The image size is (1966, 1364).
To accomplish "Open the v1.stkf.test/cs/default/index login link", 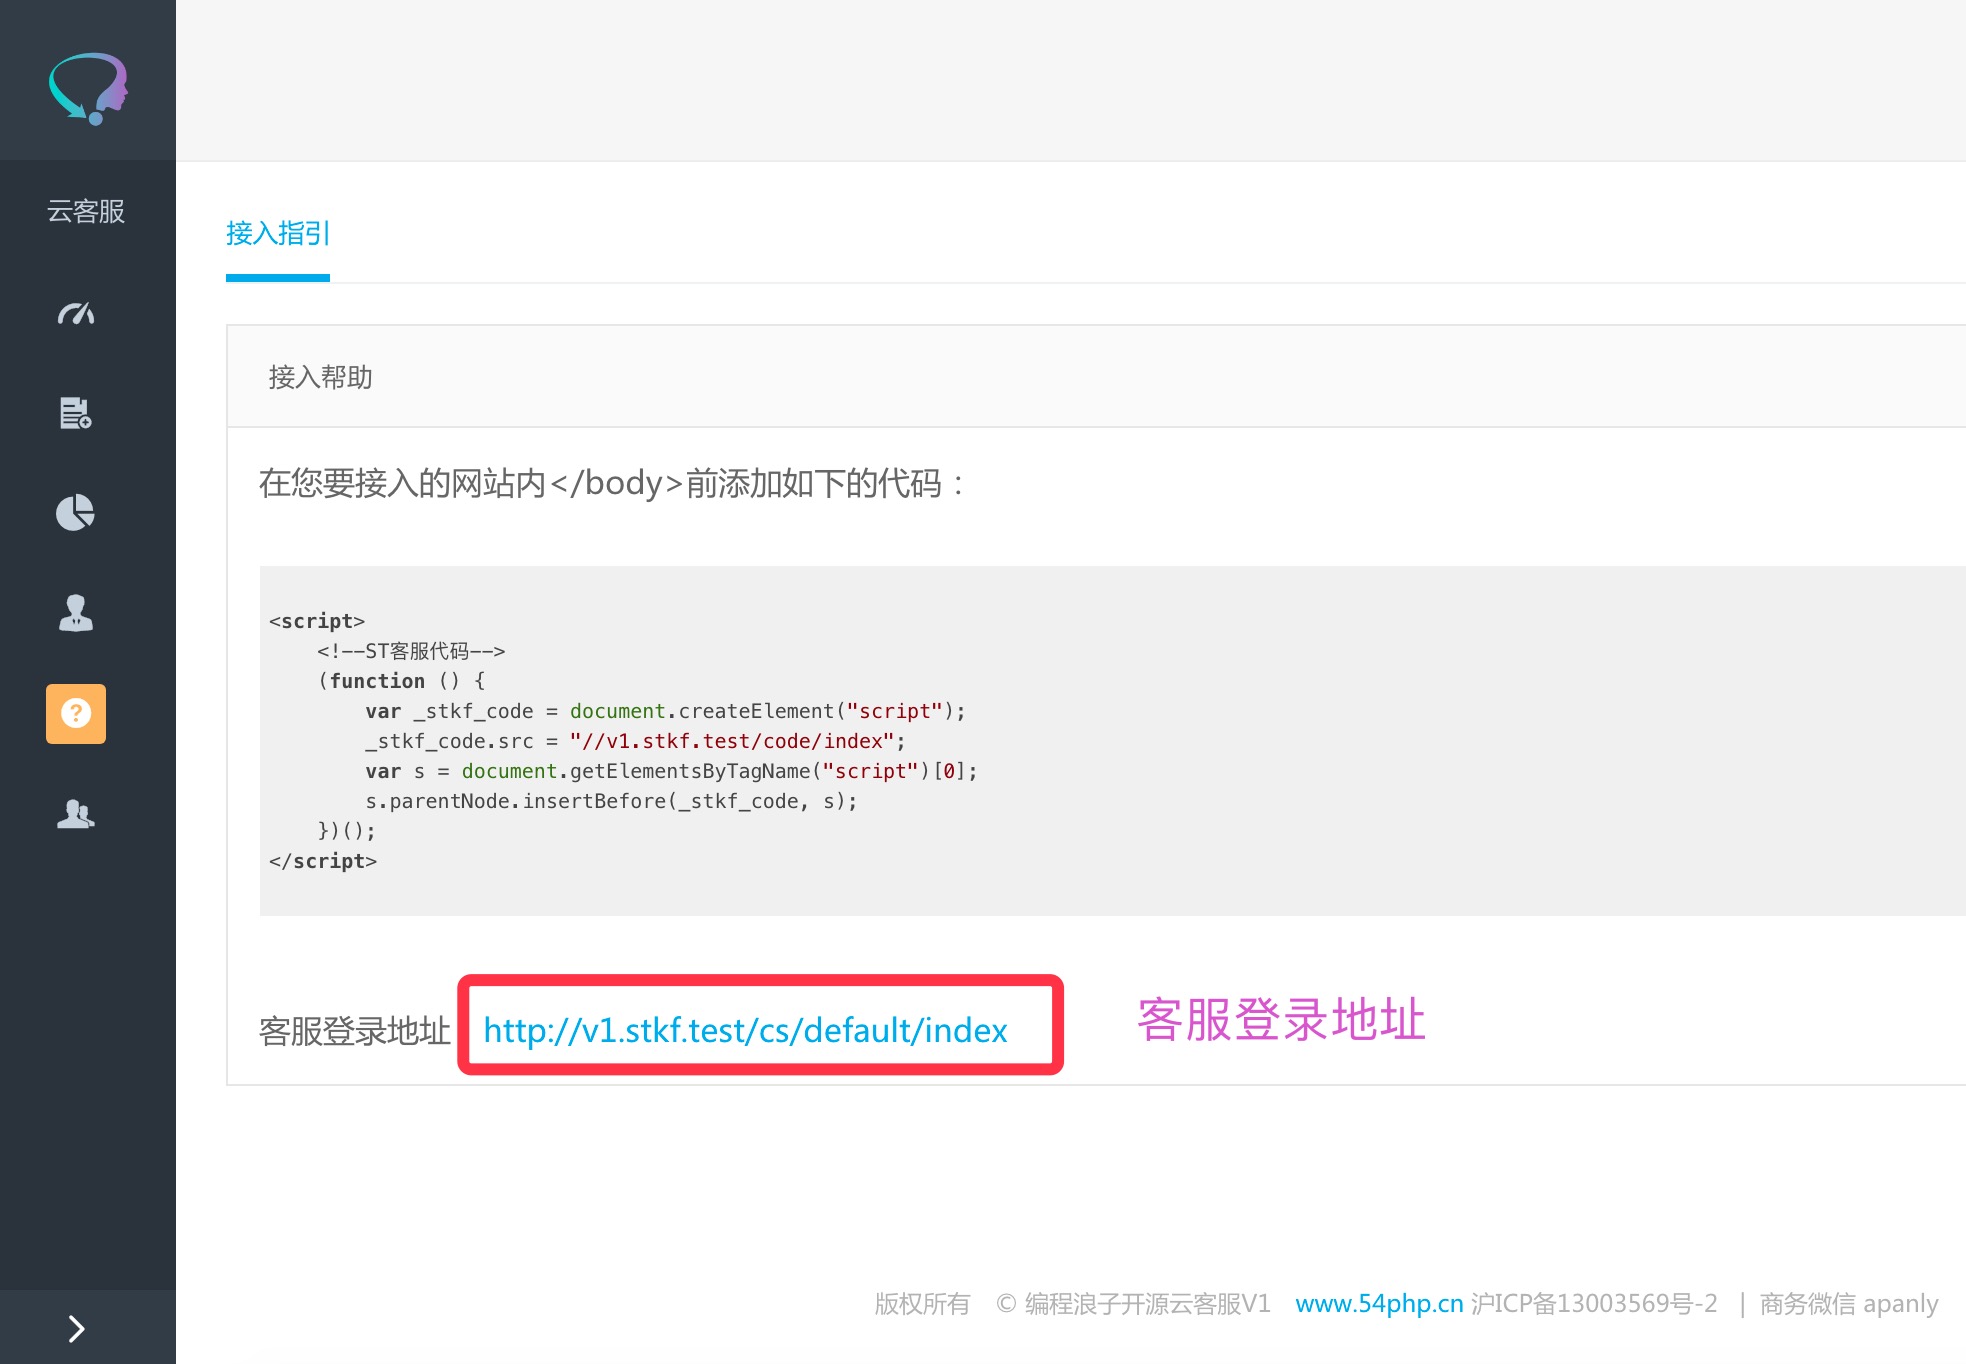I will tap(745, 1030).
